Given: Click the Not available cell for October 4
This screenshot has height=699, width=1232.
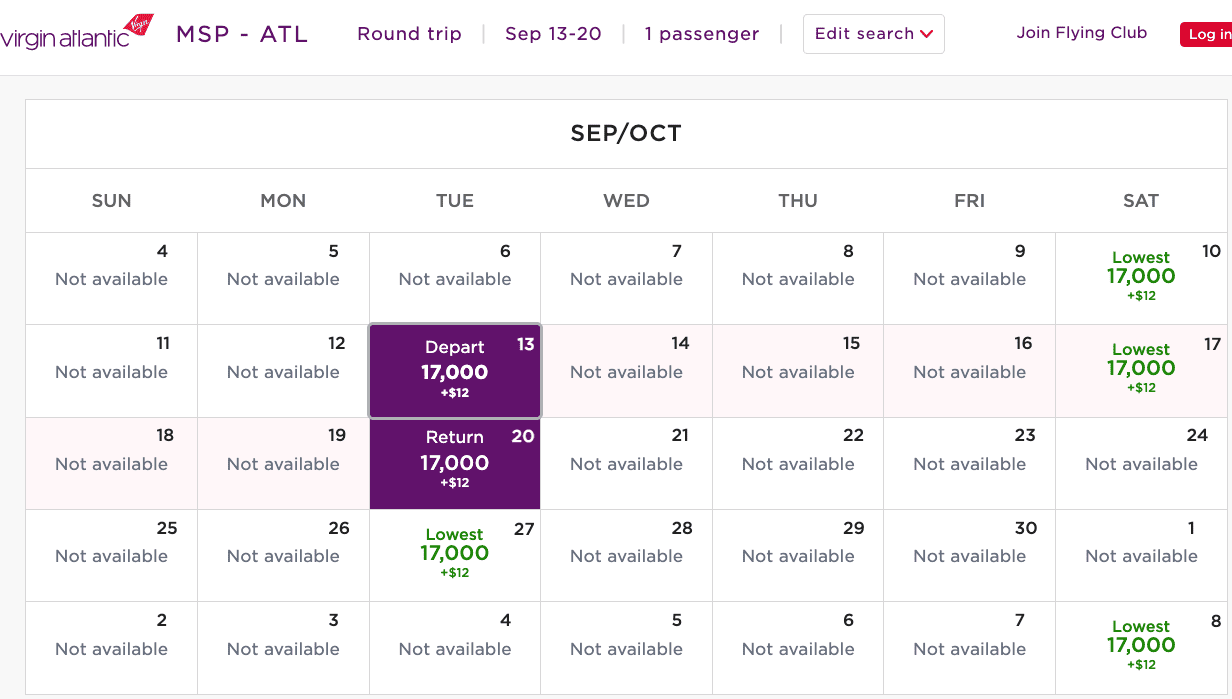Looking at the screenshot, I should click(x=455, y=647).
